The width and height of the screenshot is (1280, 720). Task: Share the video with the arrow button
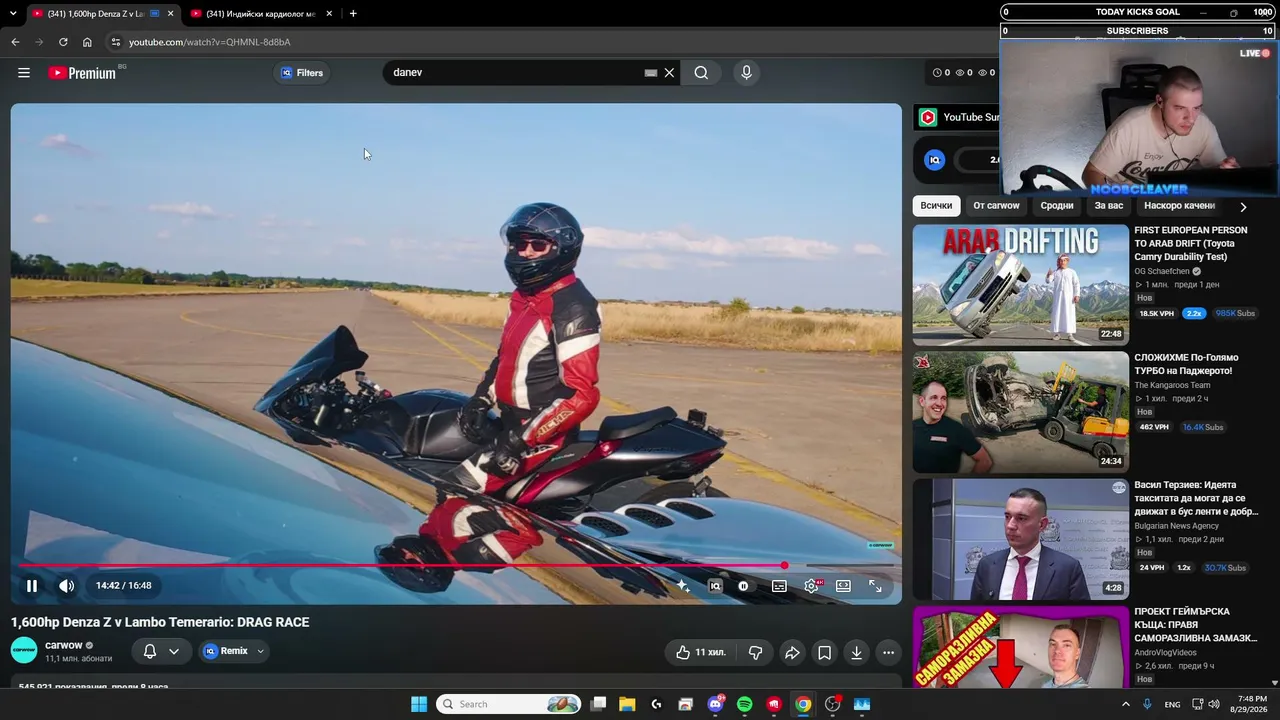click(x=792, y=653)
